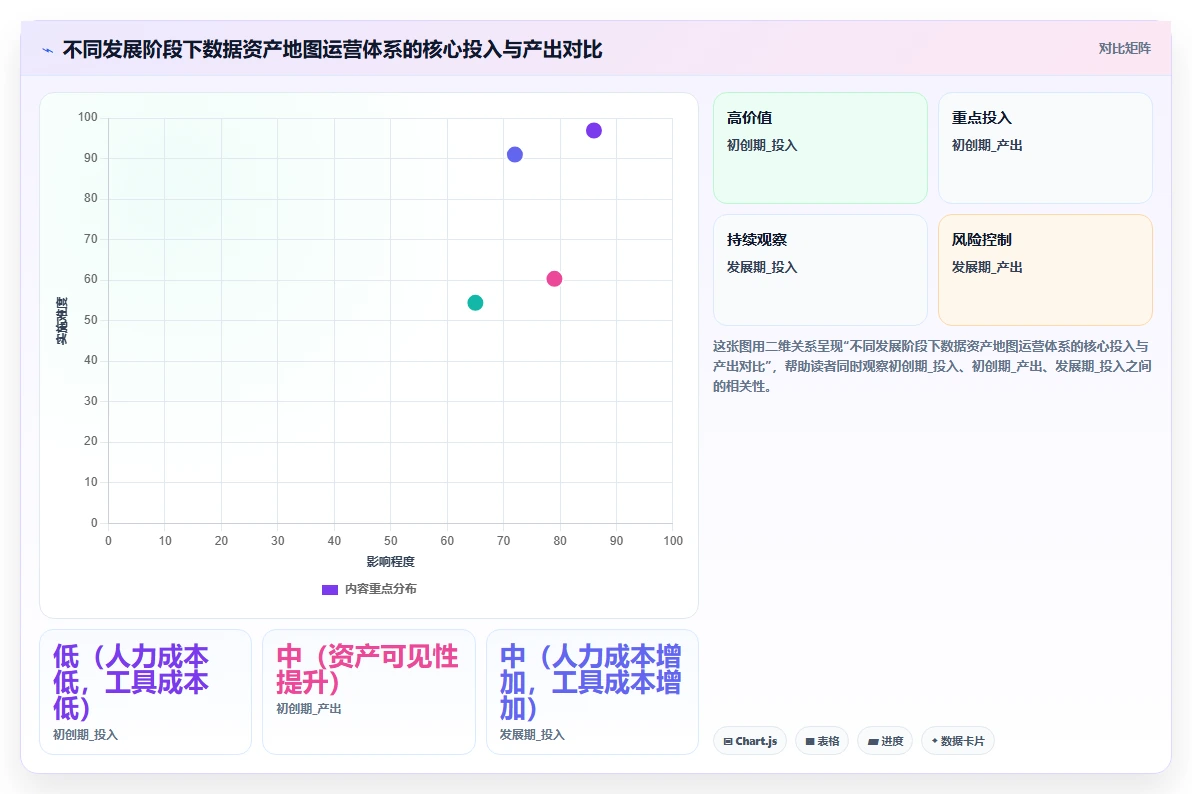Image resolution: width=1192 pixels, height=794 pixels.
Task: Click the 进度 chip icon
Action: pyautogui.click(x=873, y=742)
